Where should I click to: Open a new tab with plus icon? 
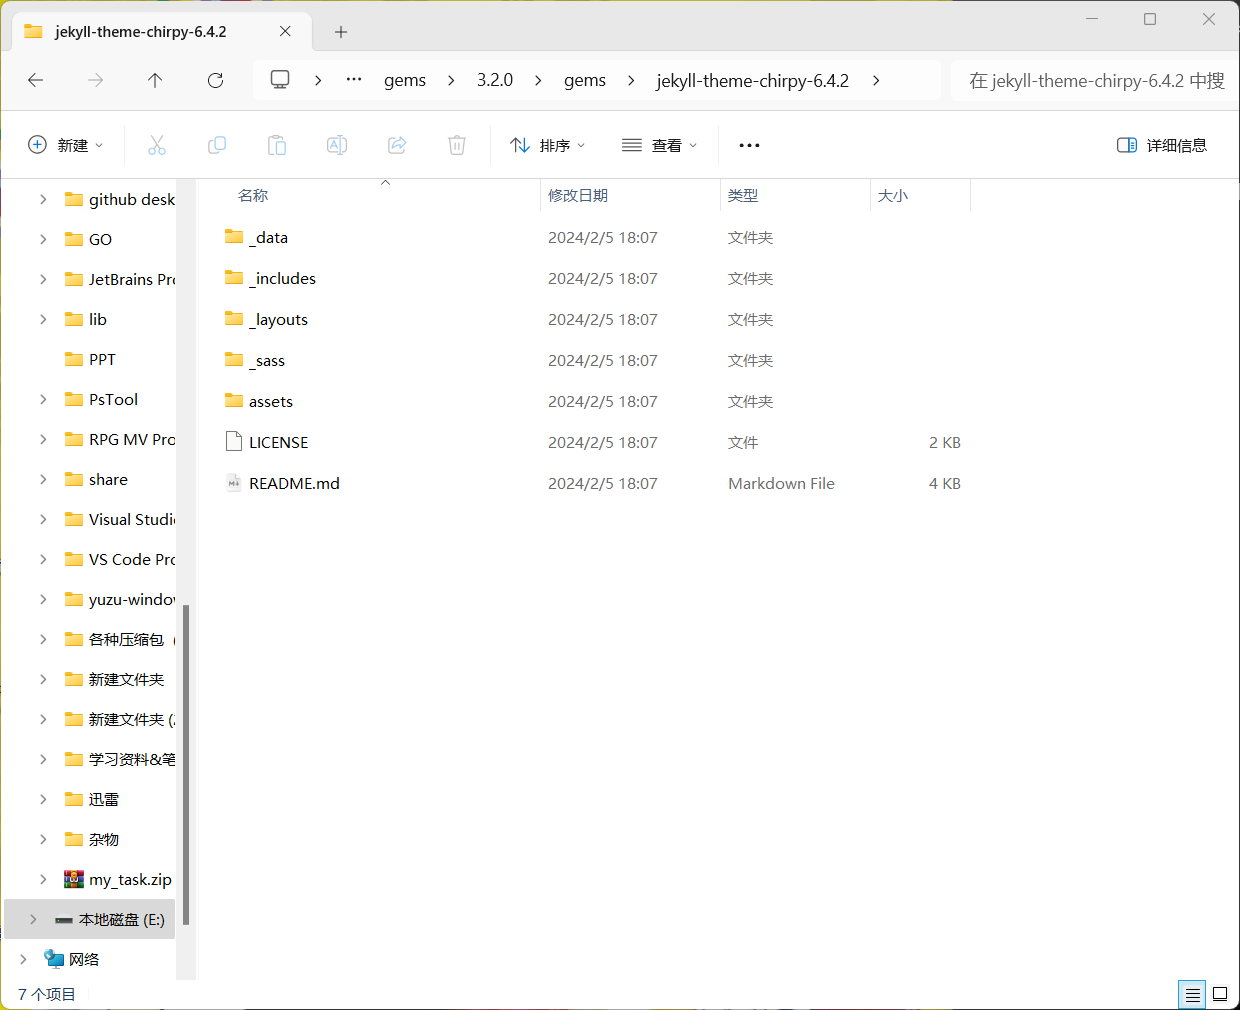point(341,32)
